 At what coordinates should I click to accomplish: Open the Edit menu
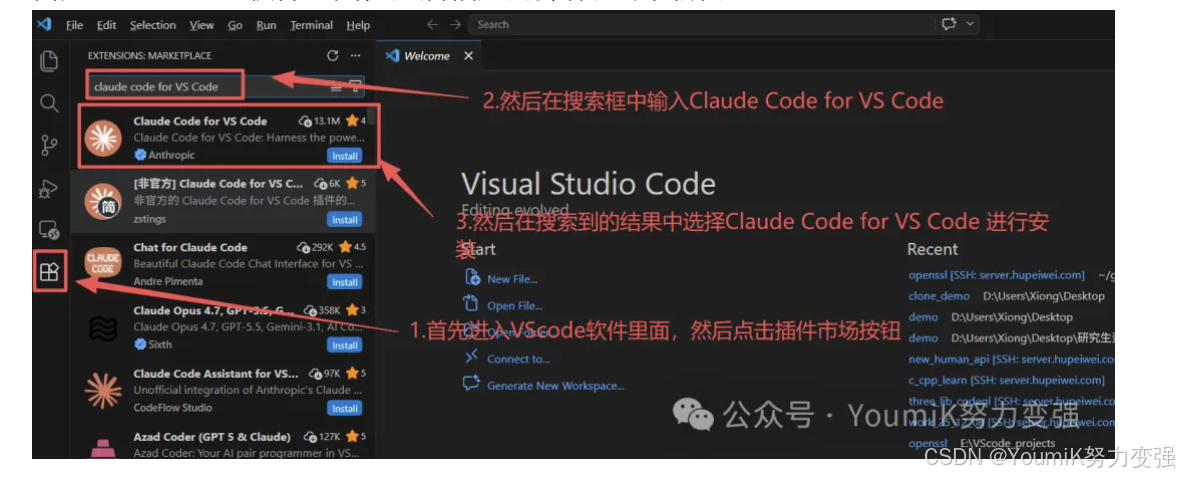coord(107,25)
